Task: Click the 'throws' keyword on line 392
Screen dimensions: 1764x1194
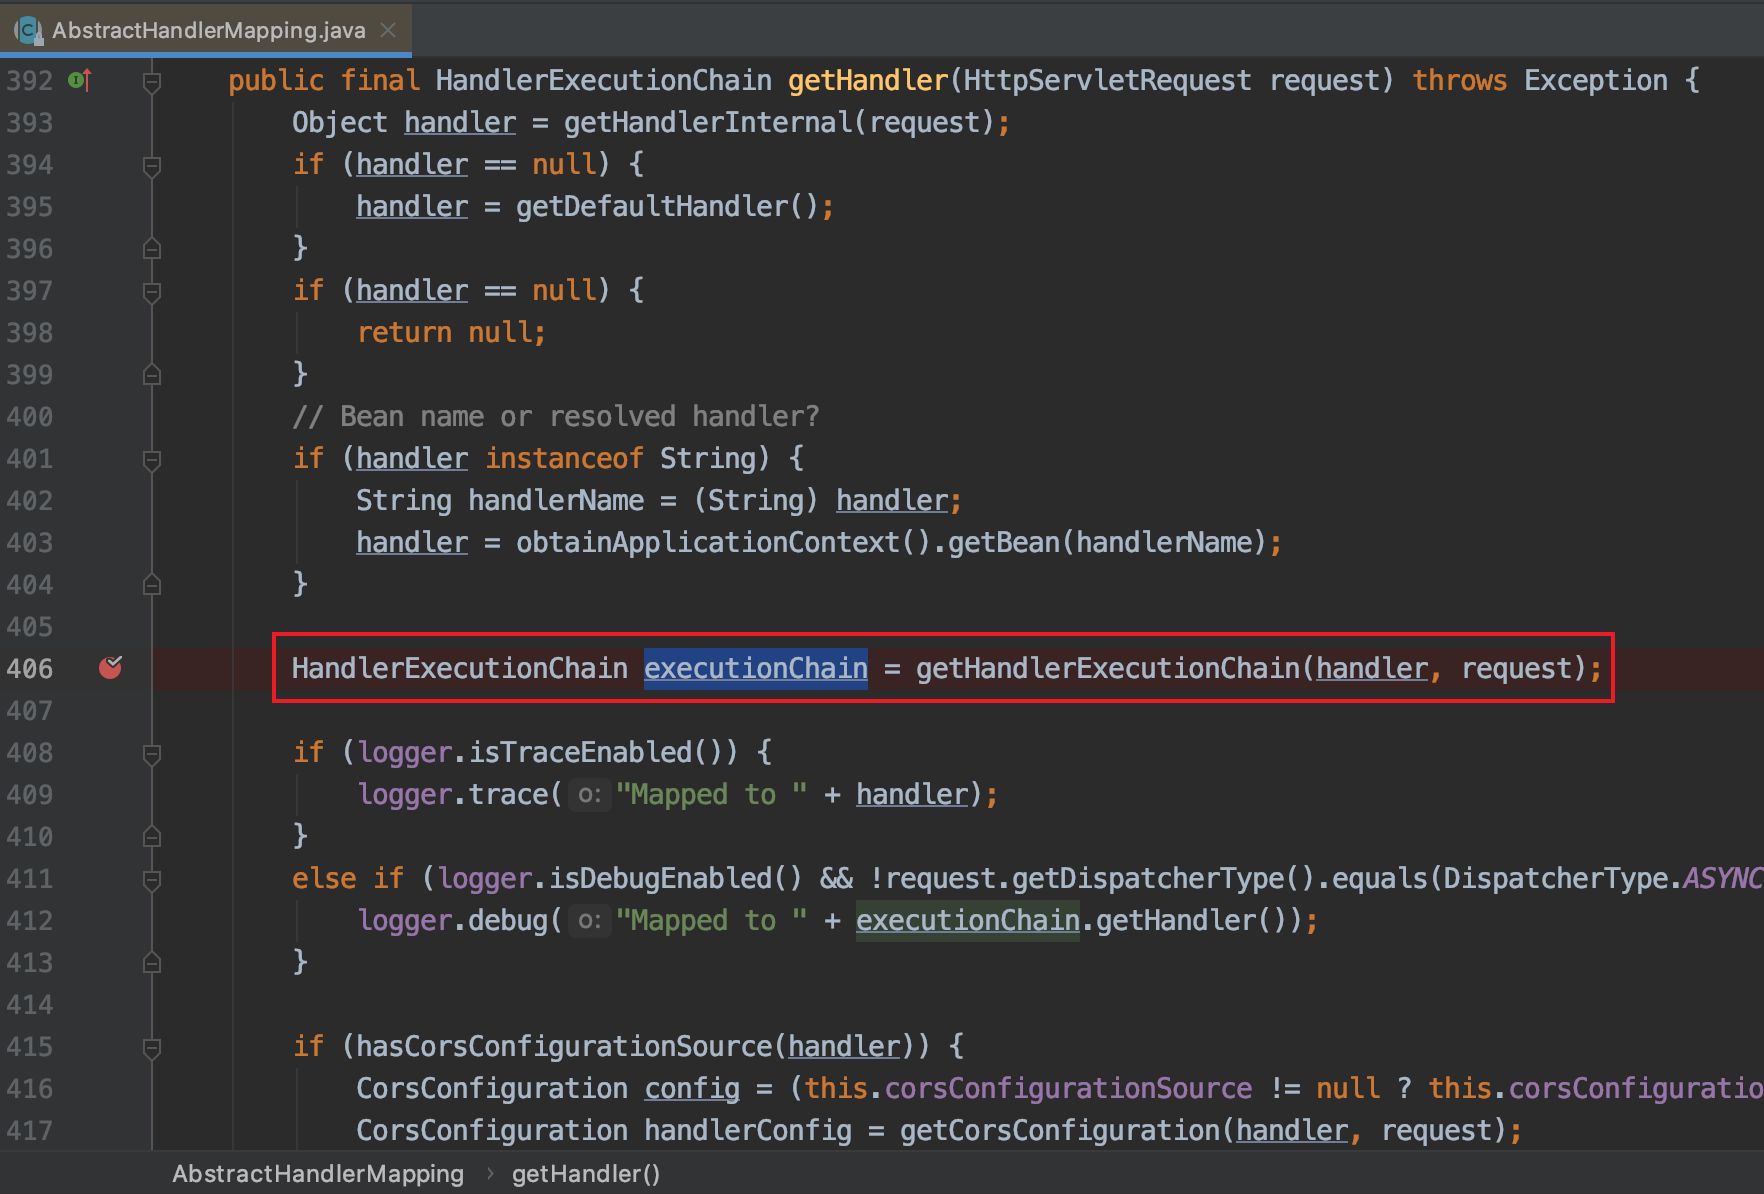Action: coord(1459,80)
